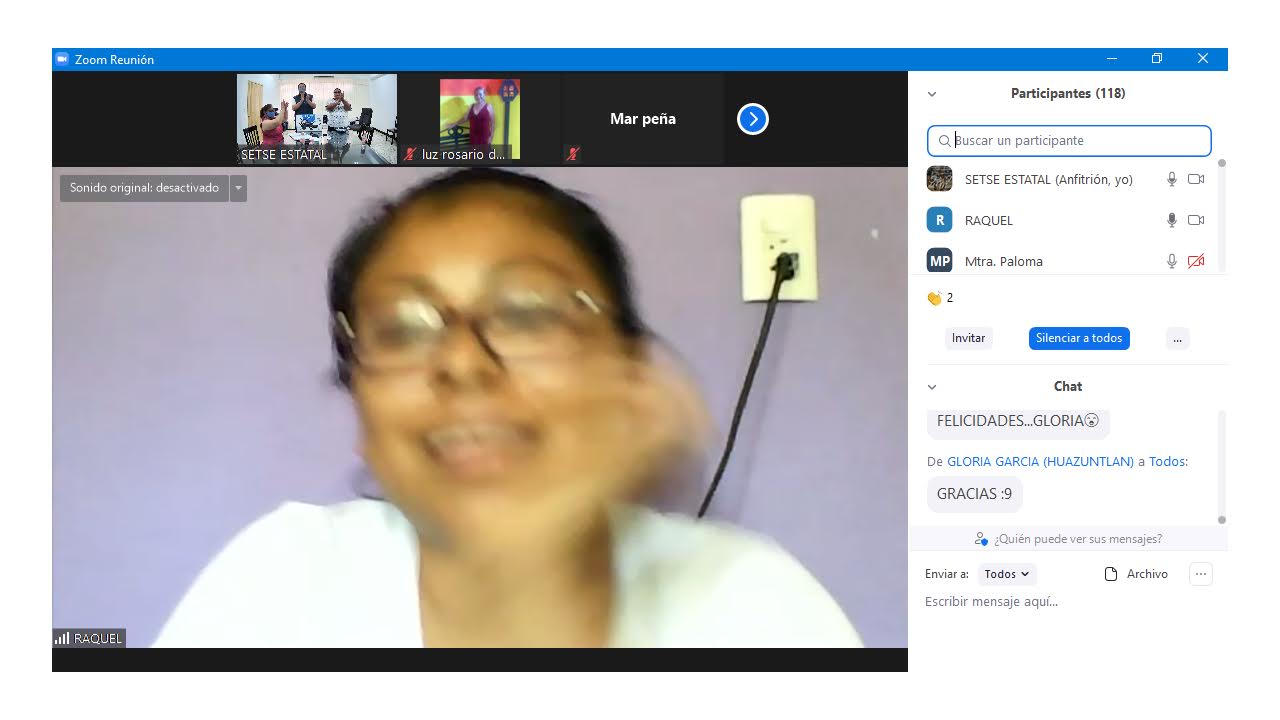1280x720 pixels.
Task: Focus the Buscar un participante search field
Action: 1069,141
